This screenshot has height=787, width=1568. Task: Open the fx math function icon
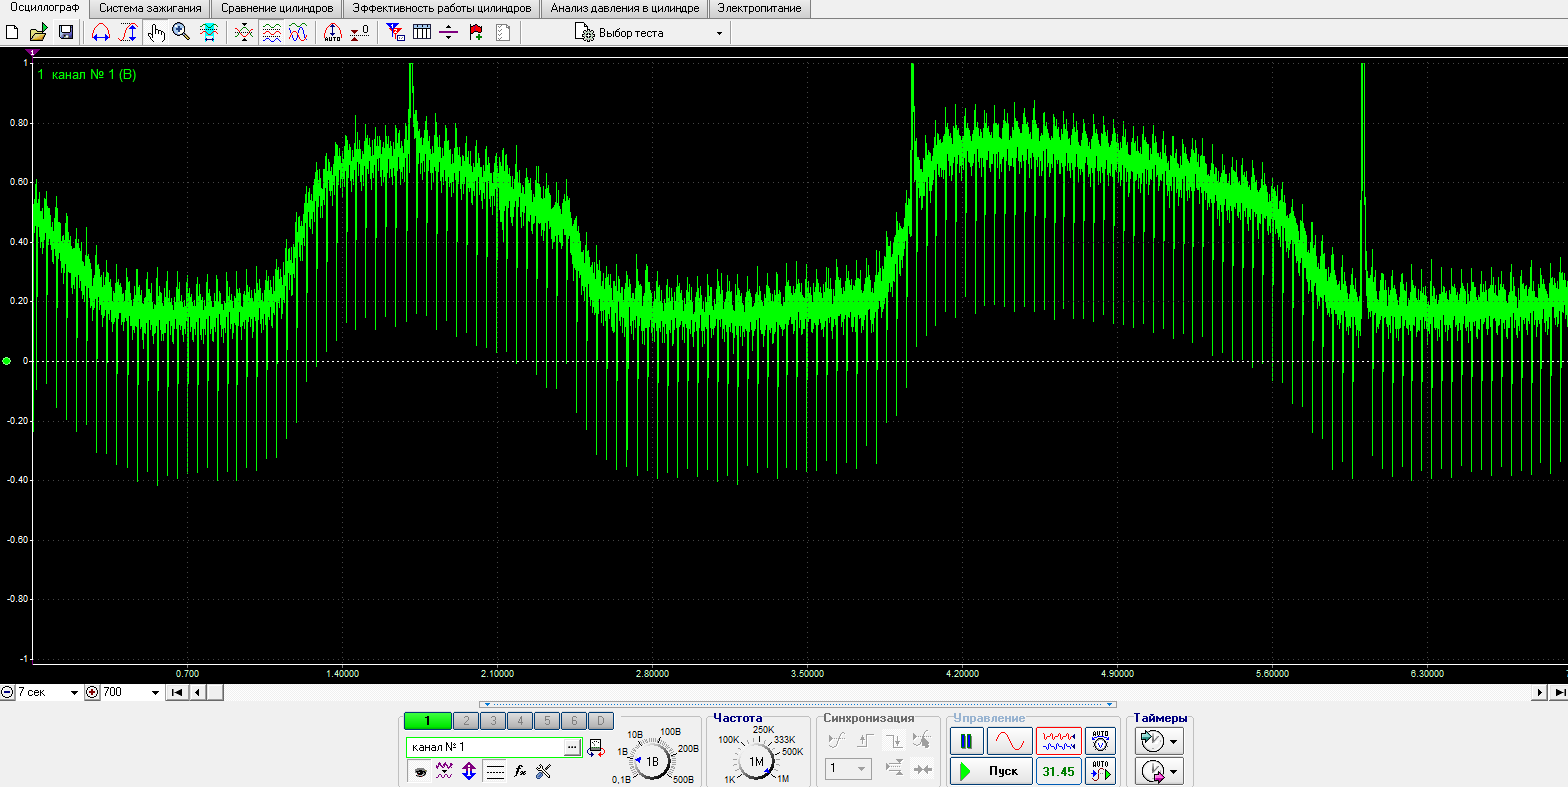coord(520,771)
